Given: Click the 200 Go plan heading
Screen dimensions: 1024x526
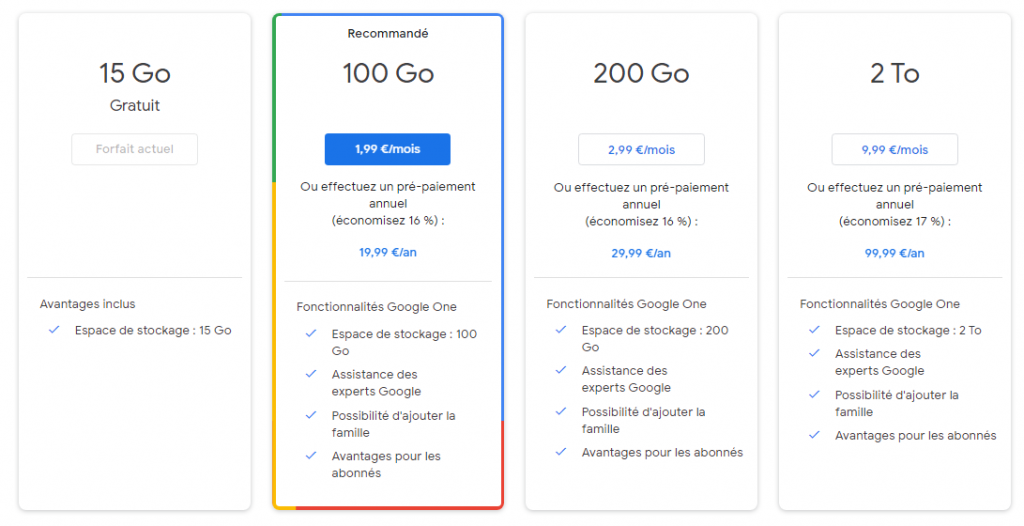Looking at the screenshot, I should pyautogui.click(x=641, y=74).
